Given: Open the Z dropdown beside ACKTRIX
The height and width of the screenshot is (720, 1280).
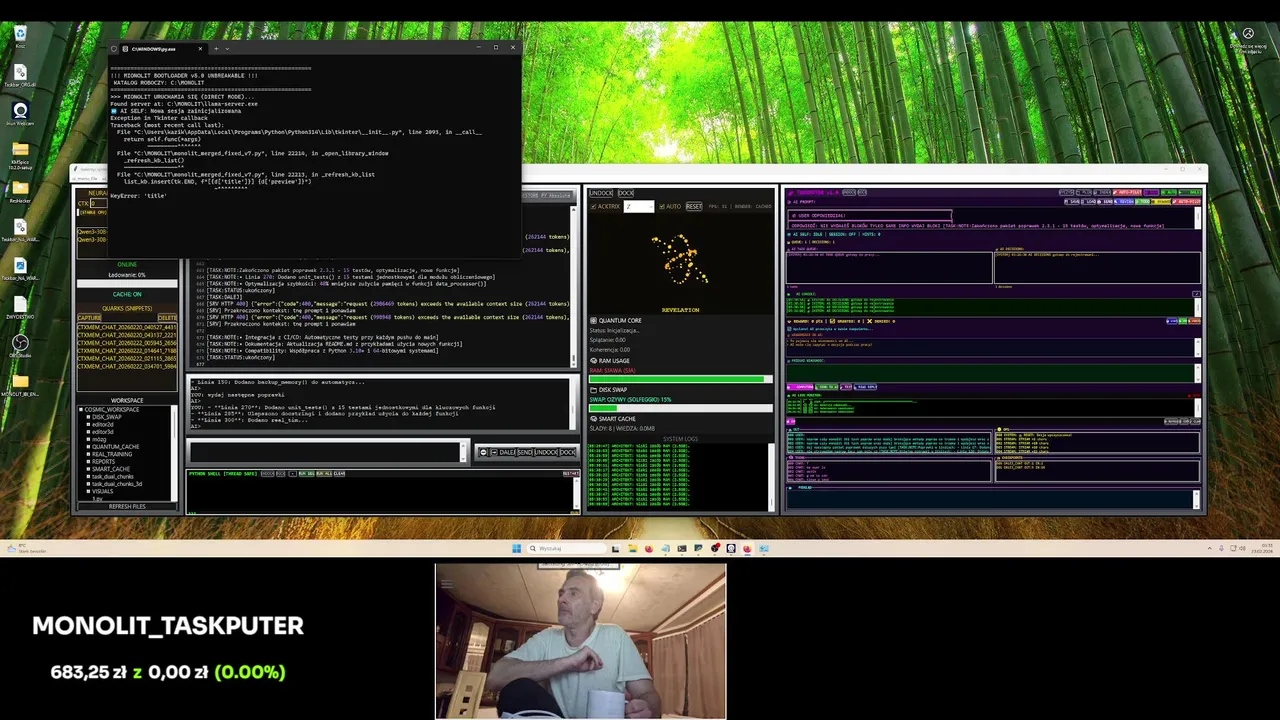Looking at the screenshot, I should coord(639,206).
